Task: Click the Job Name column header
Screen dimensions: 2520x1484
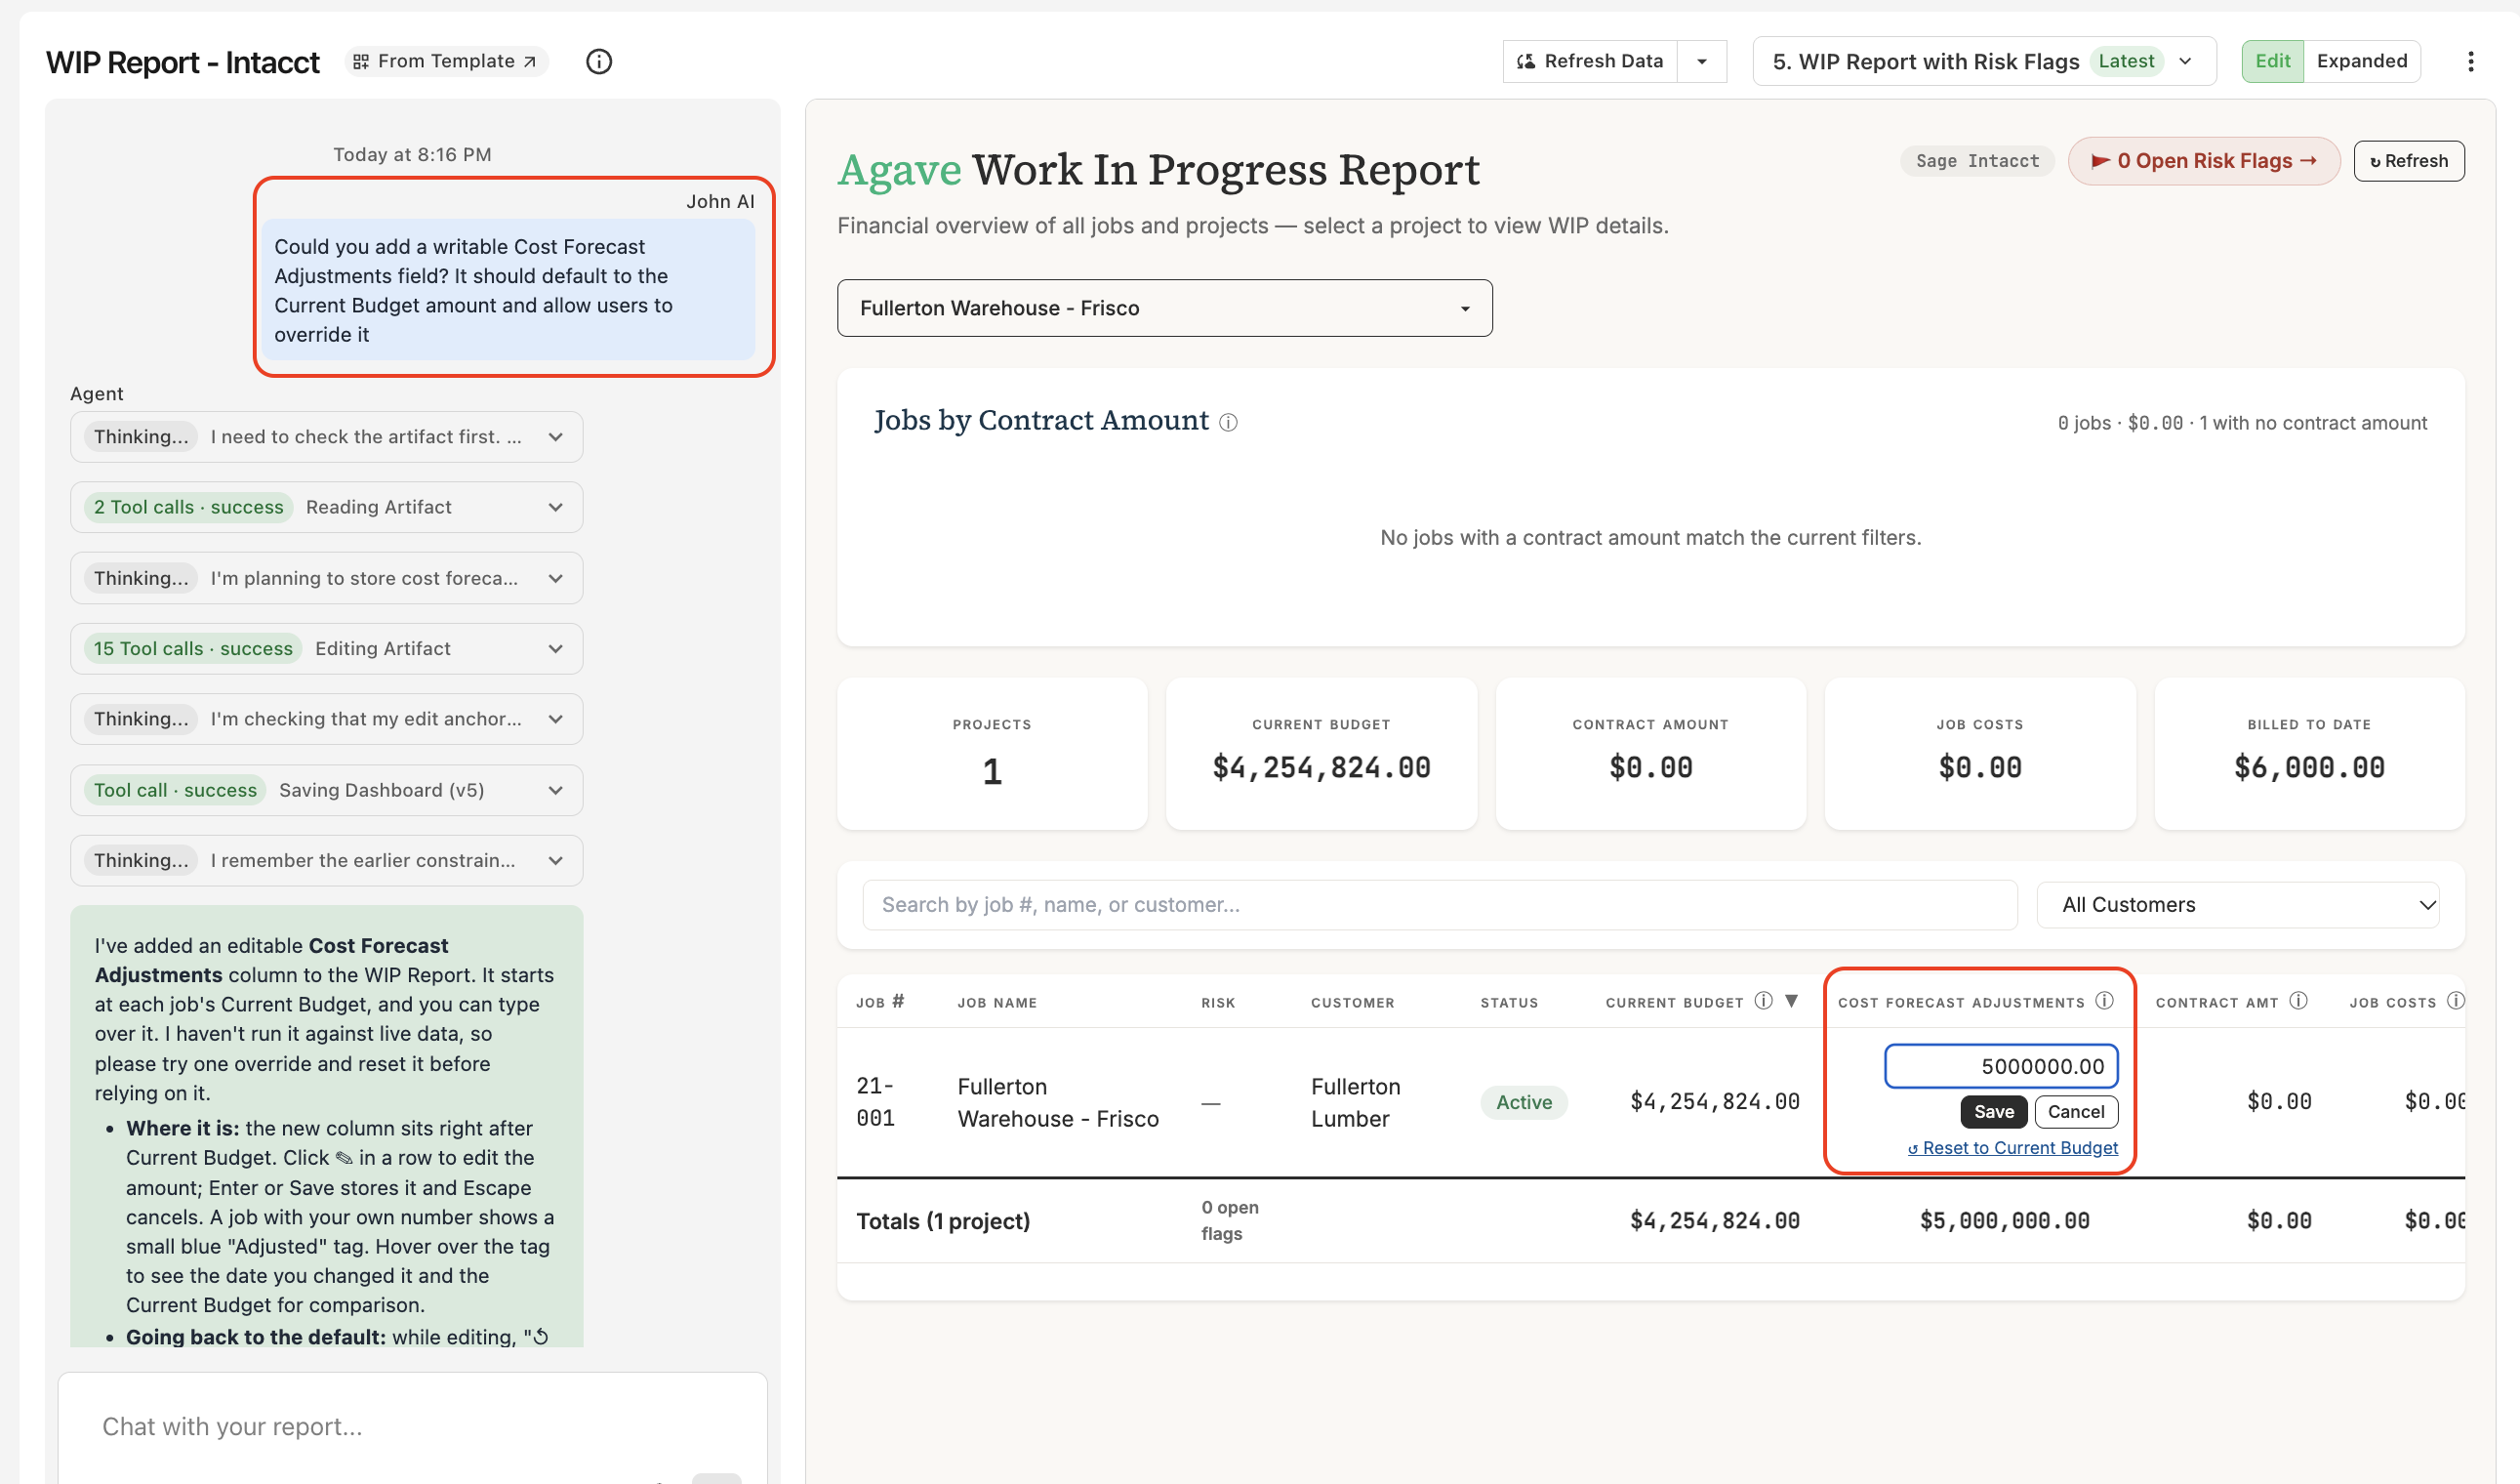Action: point(997,1003)
